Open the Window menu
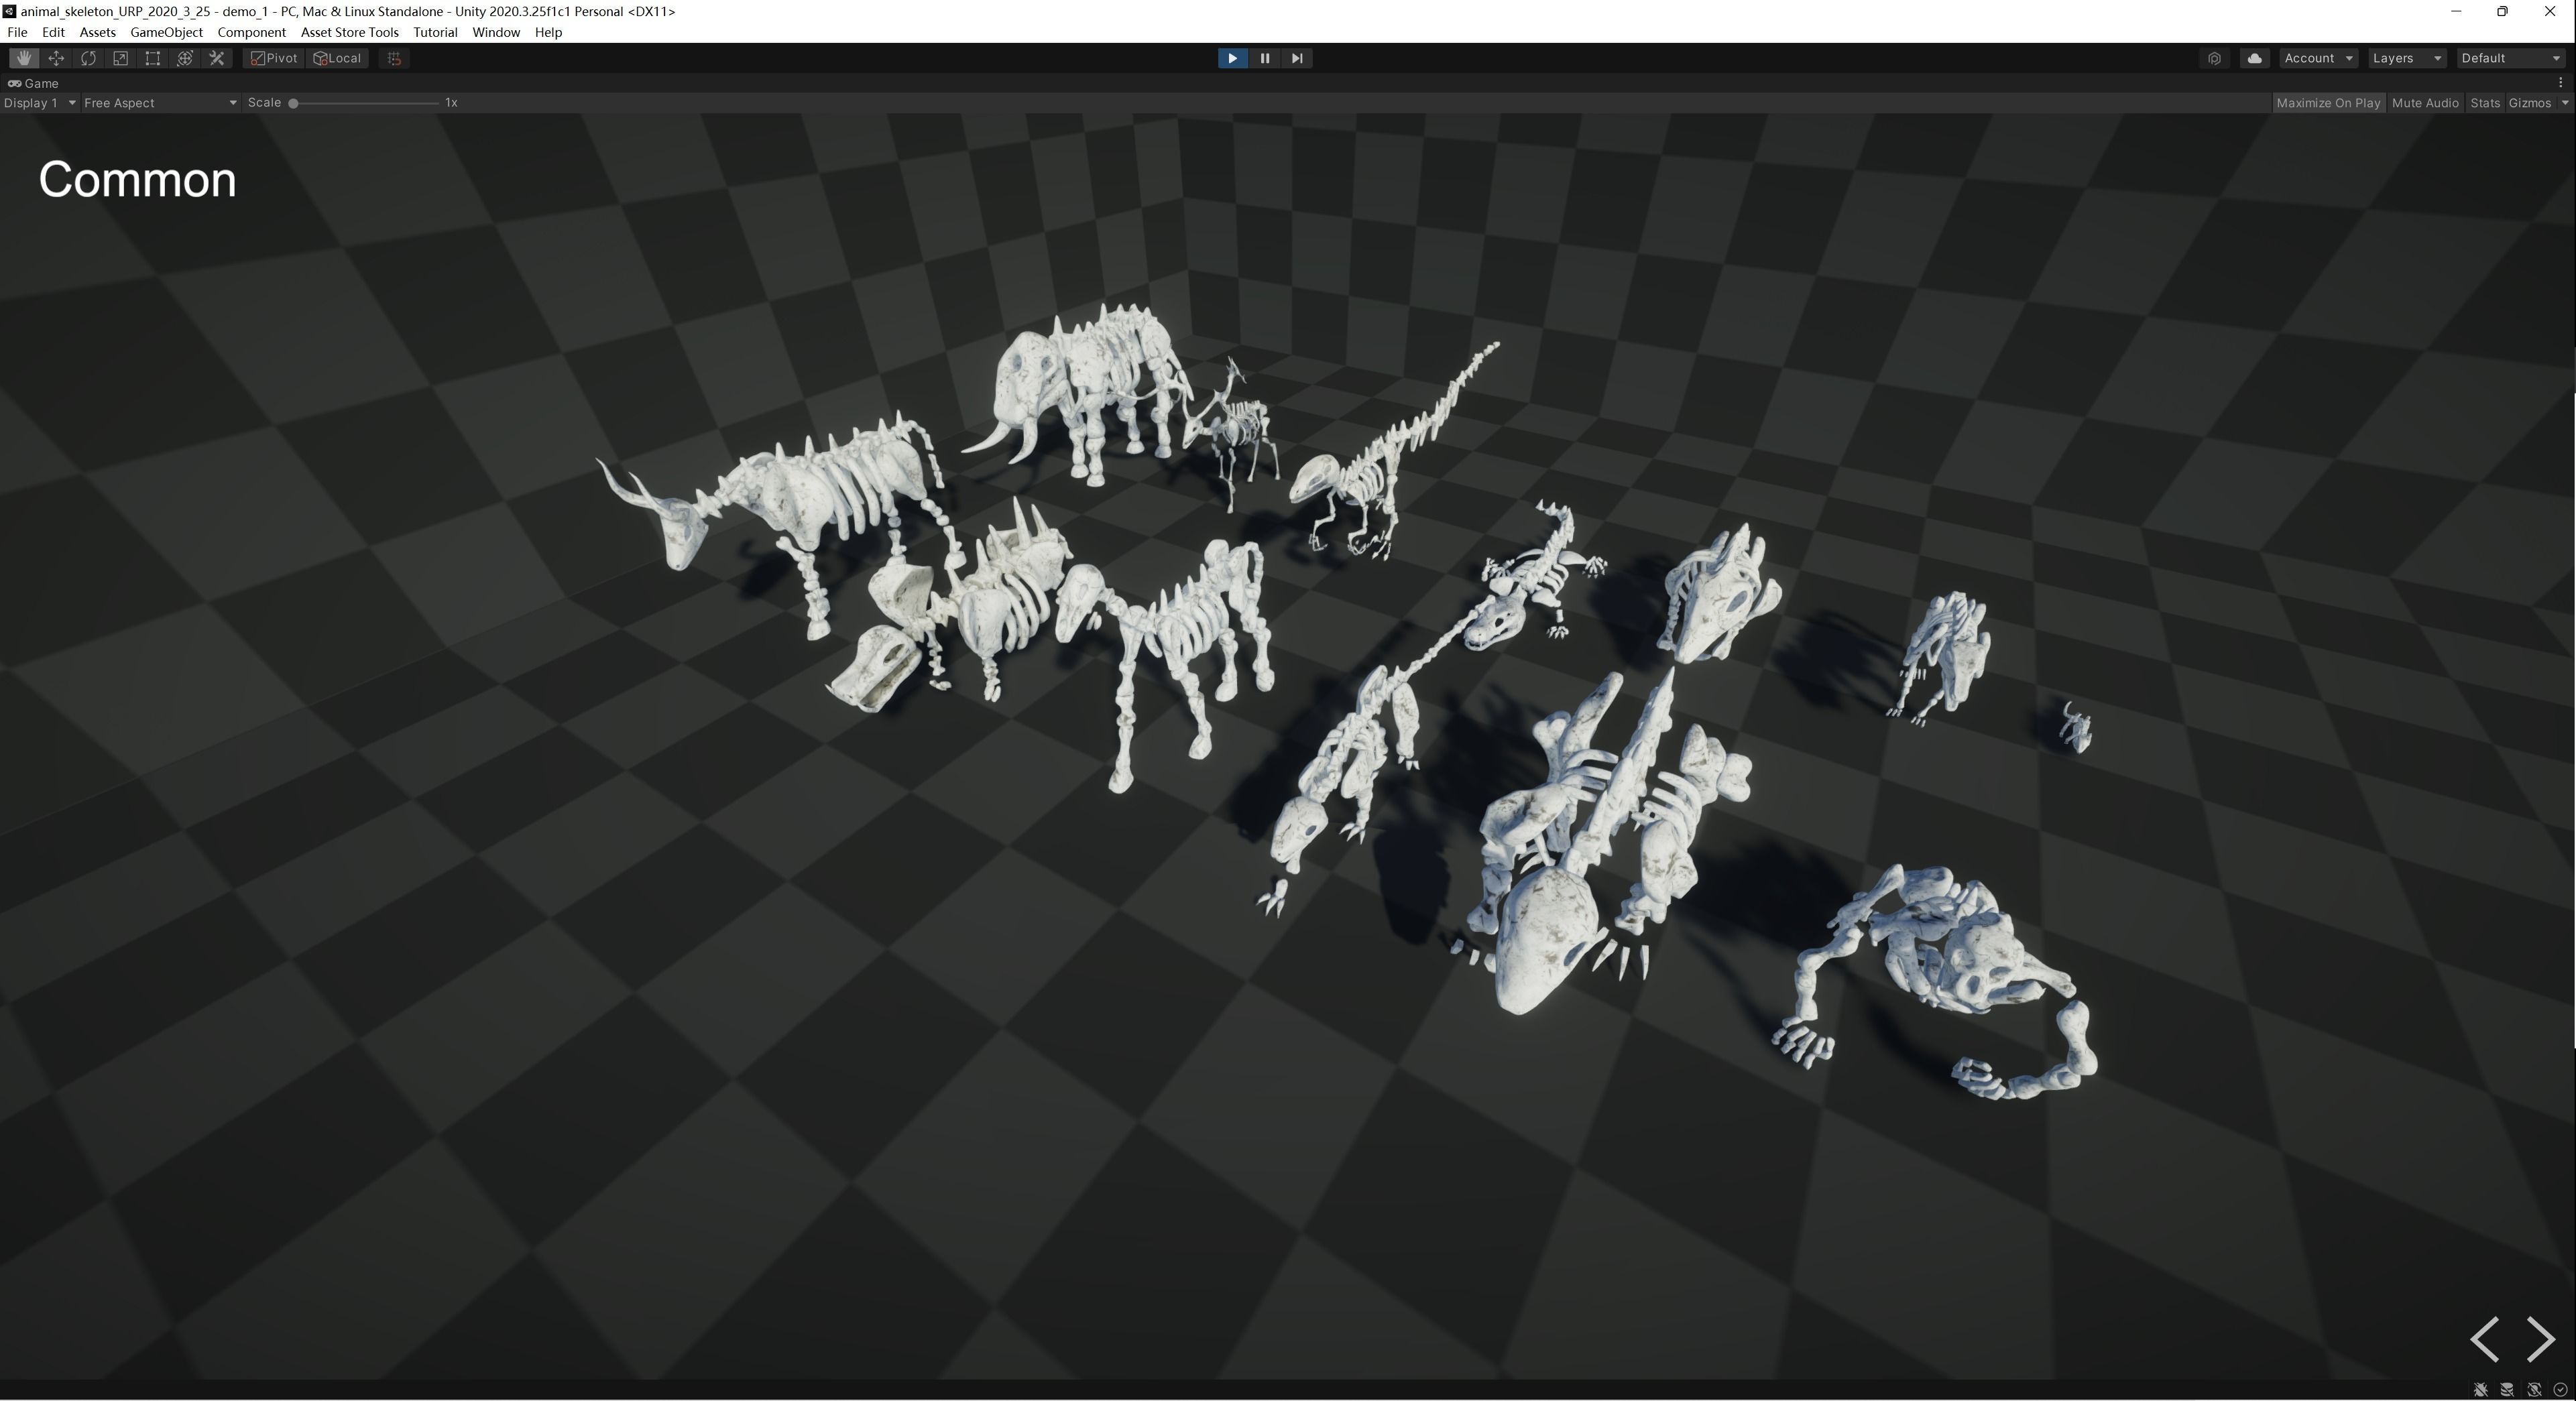This screenshot has width=2576, height=1401. click(x=495, y=32)
